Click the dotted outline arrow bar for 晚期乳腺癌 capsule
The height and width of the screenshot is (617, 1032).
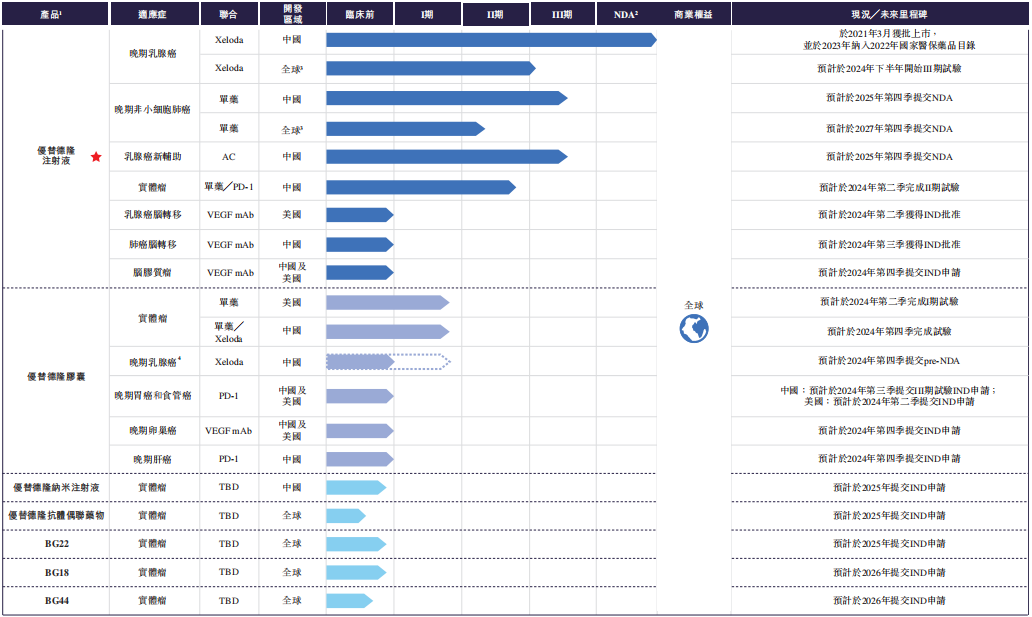coord(388,362)
